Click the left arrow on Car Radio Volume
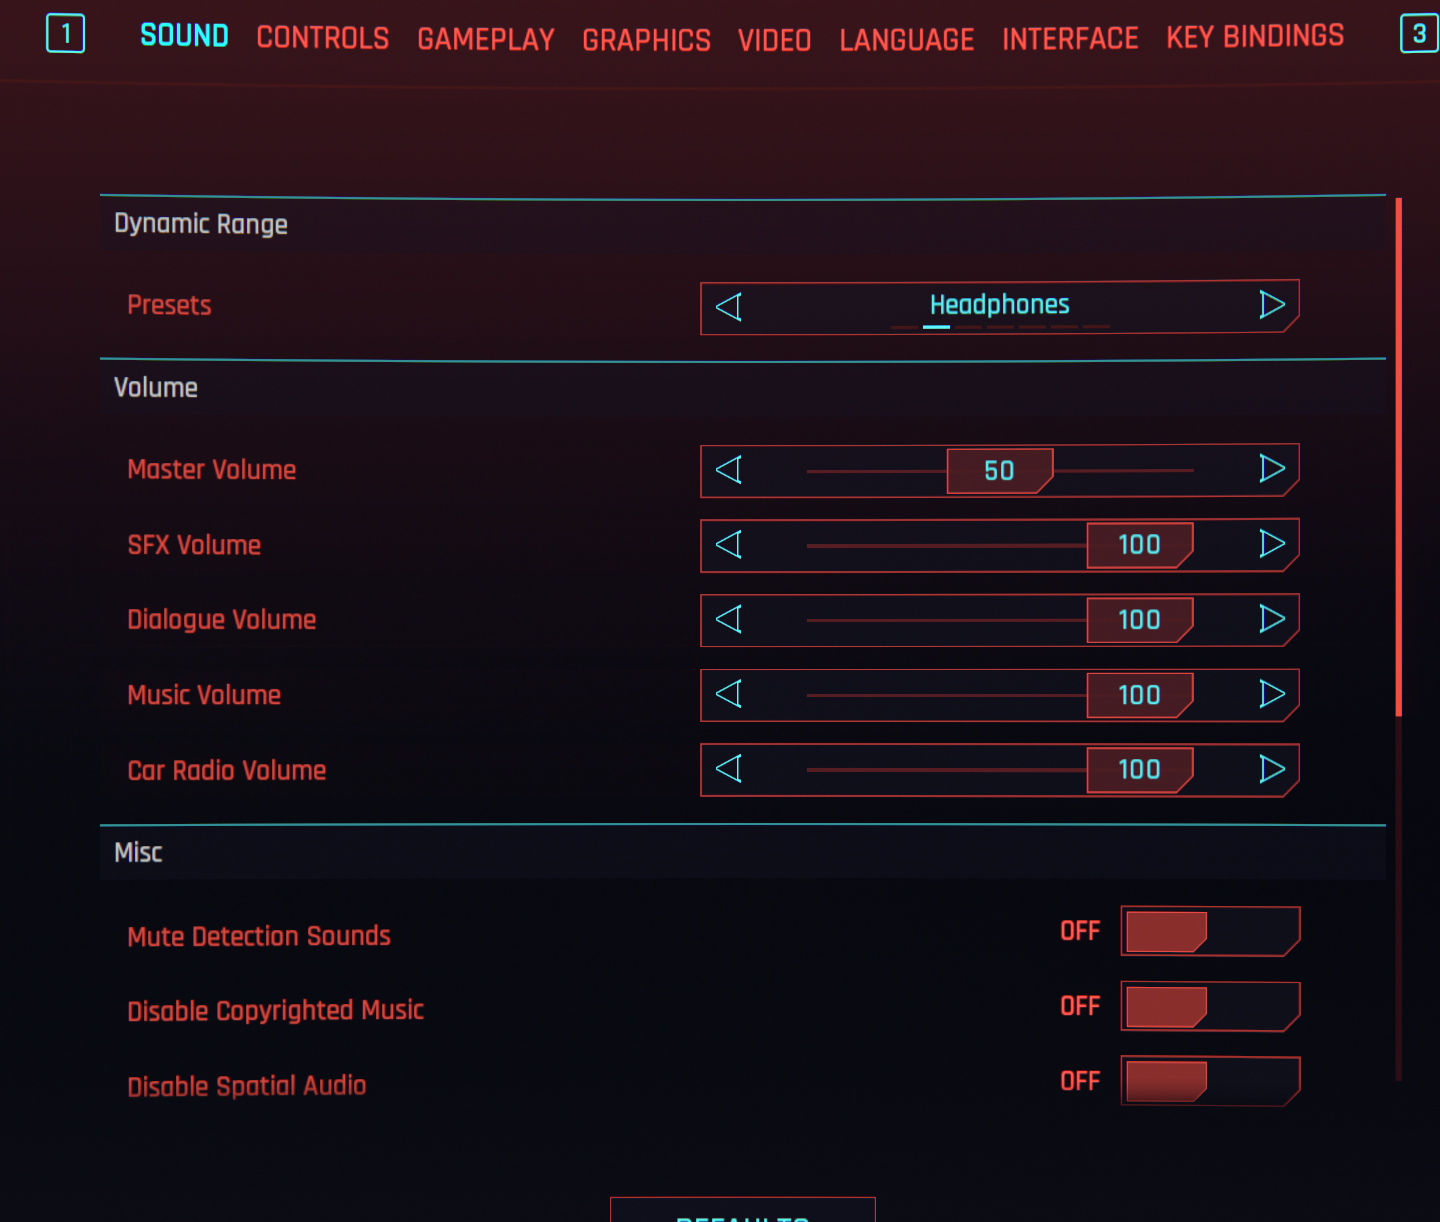Viewport: 1440px width, 1222px height. coord(727,770)
